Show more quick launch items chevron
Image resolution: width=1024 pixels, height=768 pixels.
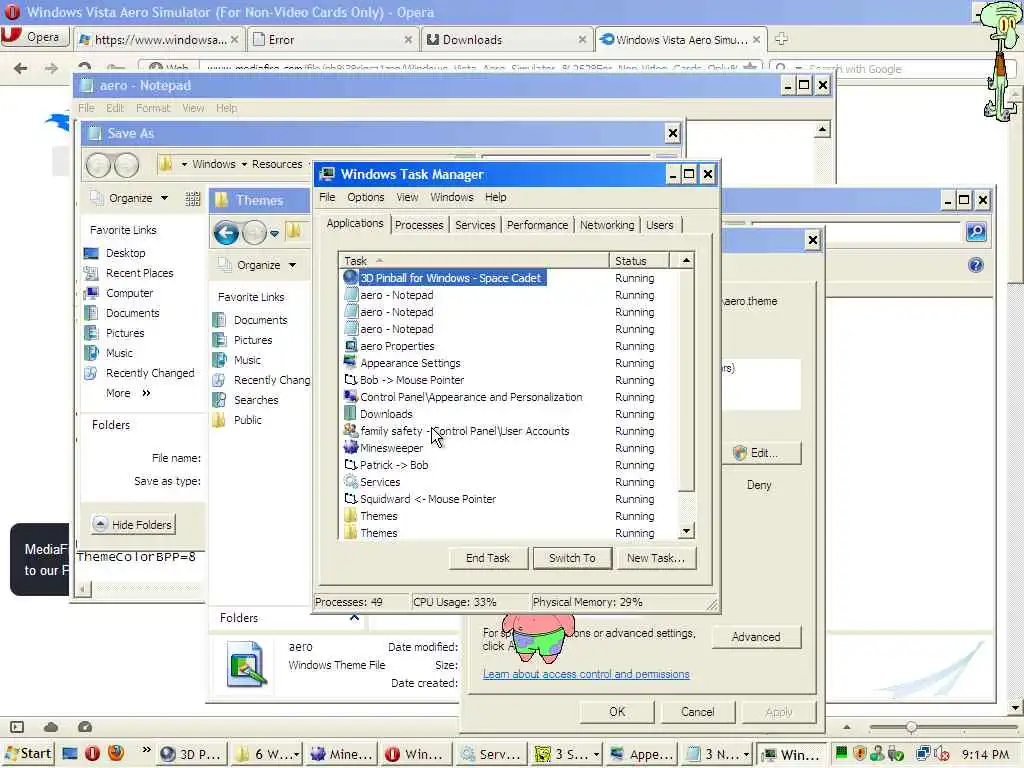146,750
